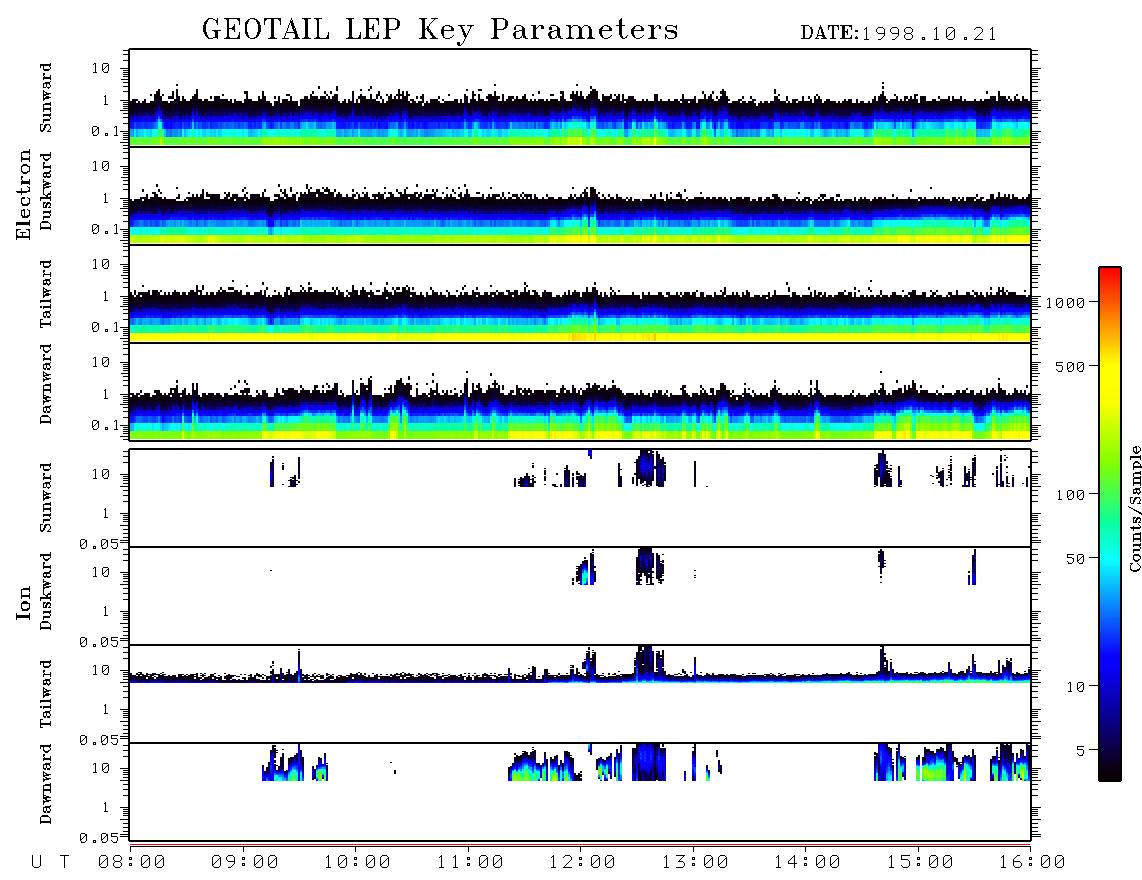The height and width of the screenshot is (880, 1142).
Task: Click the colorbar tick value 50
Action: point(1075,559)
